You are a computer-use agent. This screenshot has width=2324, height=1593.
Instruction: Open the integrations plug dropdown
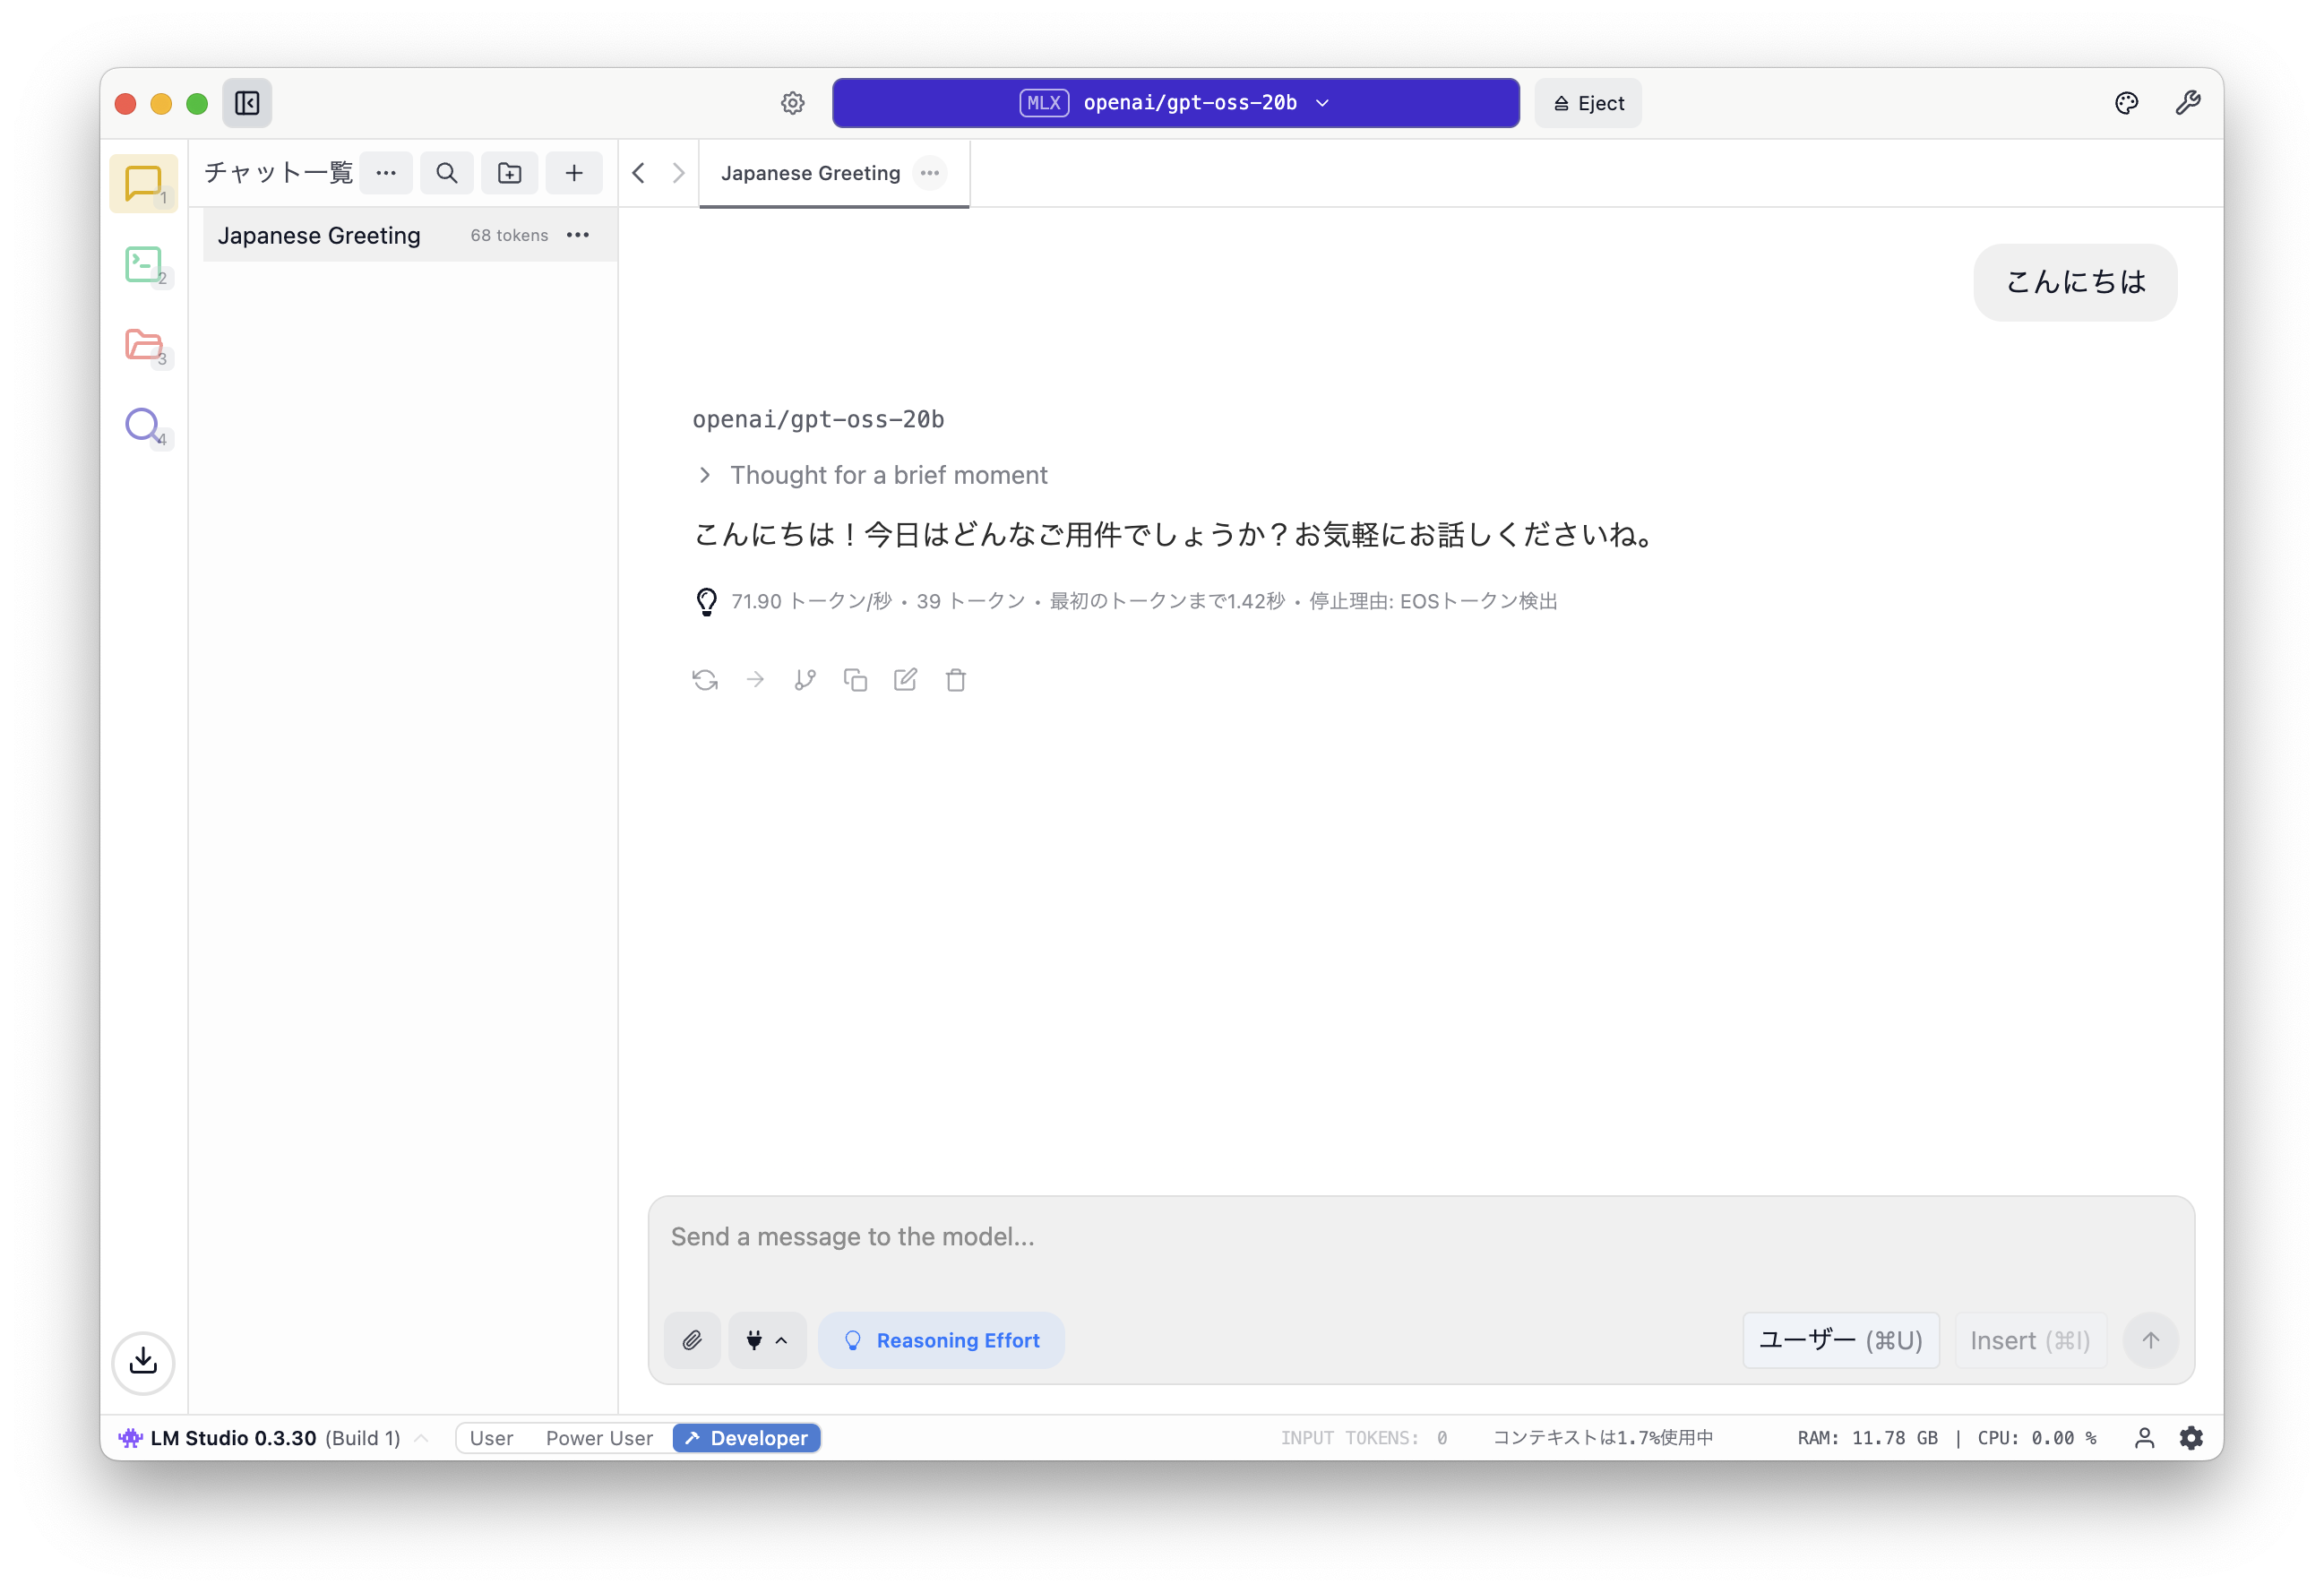pos(767,1340)
